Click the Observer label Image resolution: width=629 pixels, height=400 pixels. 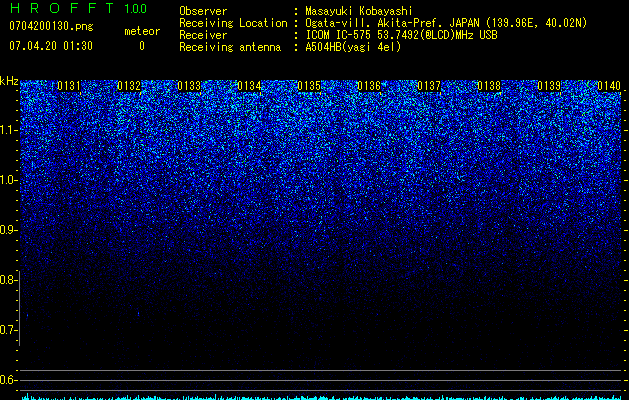pos(203,11)
